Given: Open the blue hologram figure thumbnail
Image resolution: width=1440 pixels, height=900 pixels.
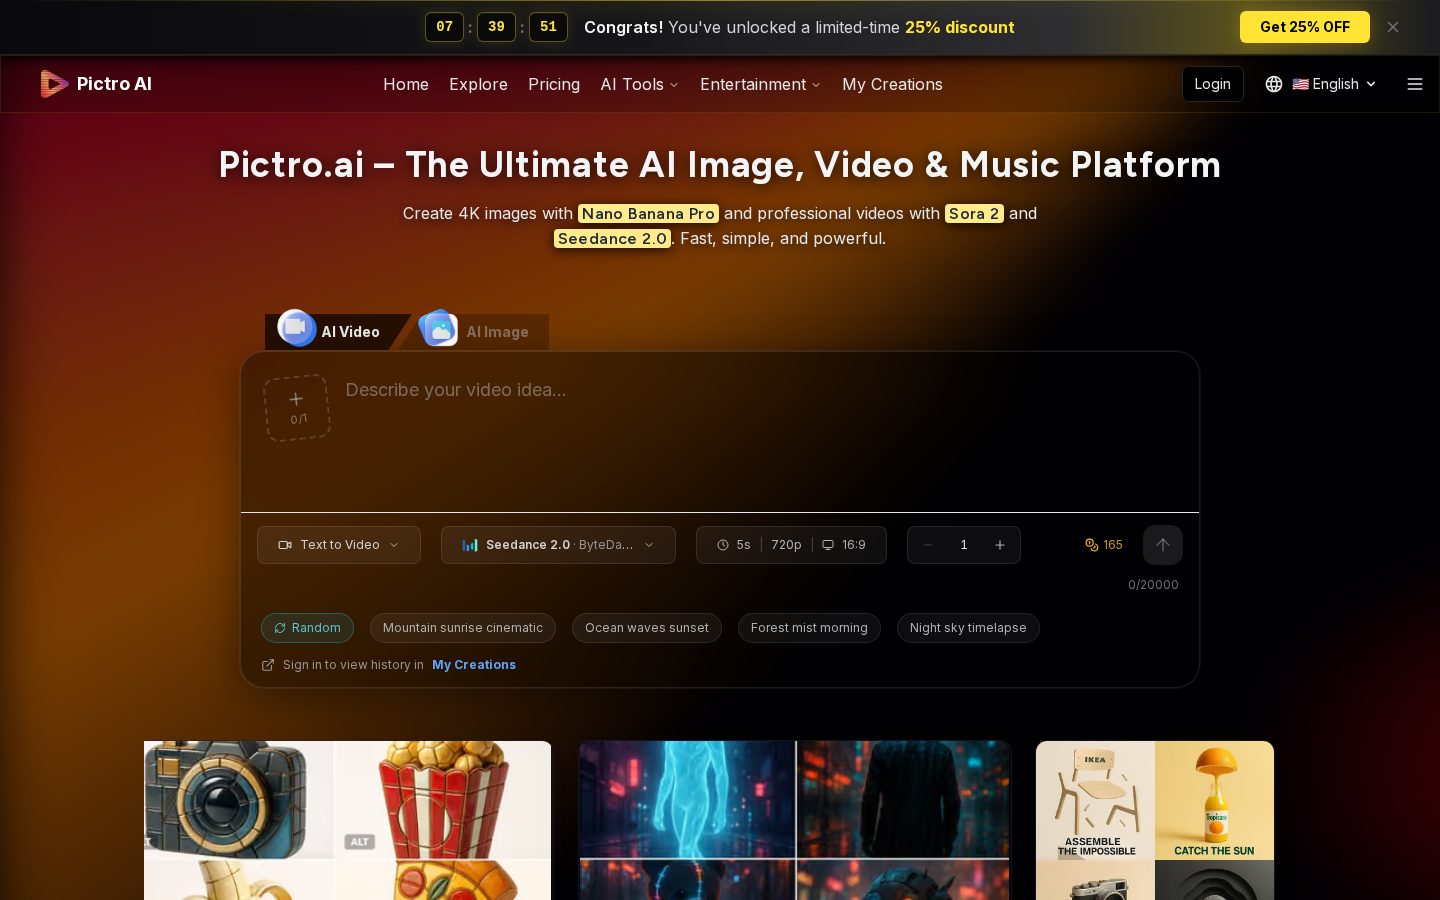Looking at the screenshot, I should pos(795,820).
